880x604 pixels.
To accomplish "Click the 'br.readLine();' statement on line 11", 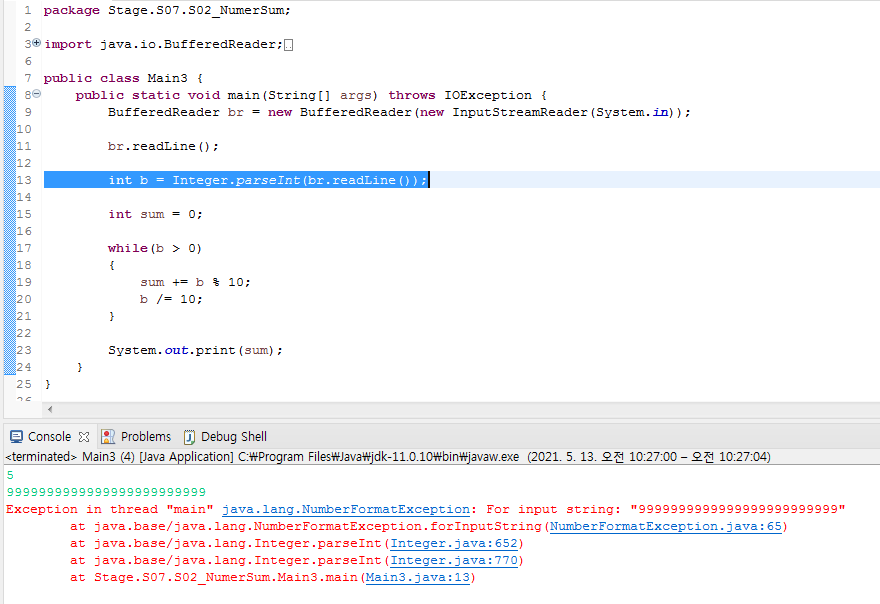I will click(163, 146).
